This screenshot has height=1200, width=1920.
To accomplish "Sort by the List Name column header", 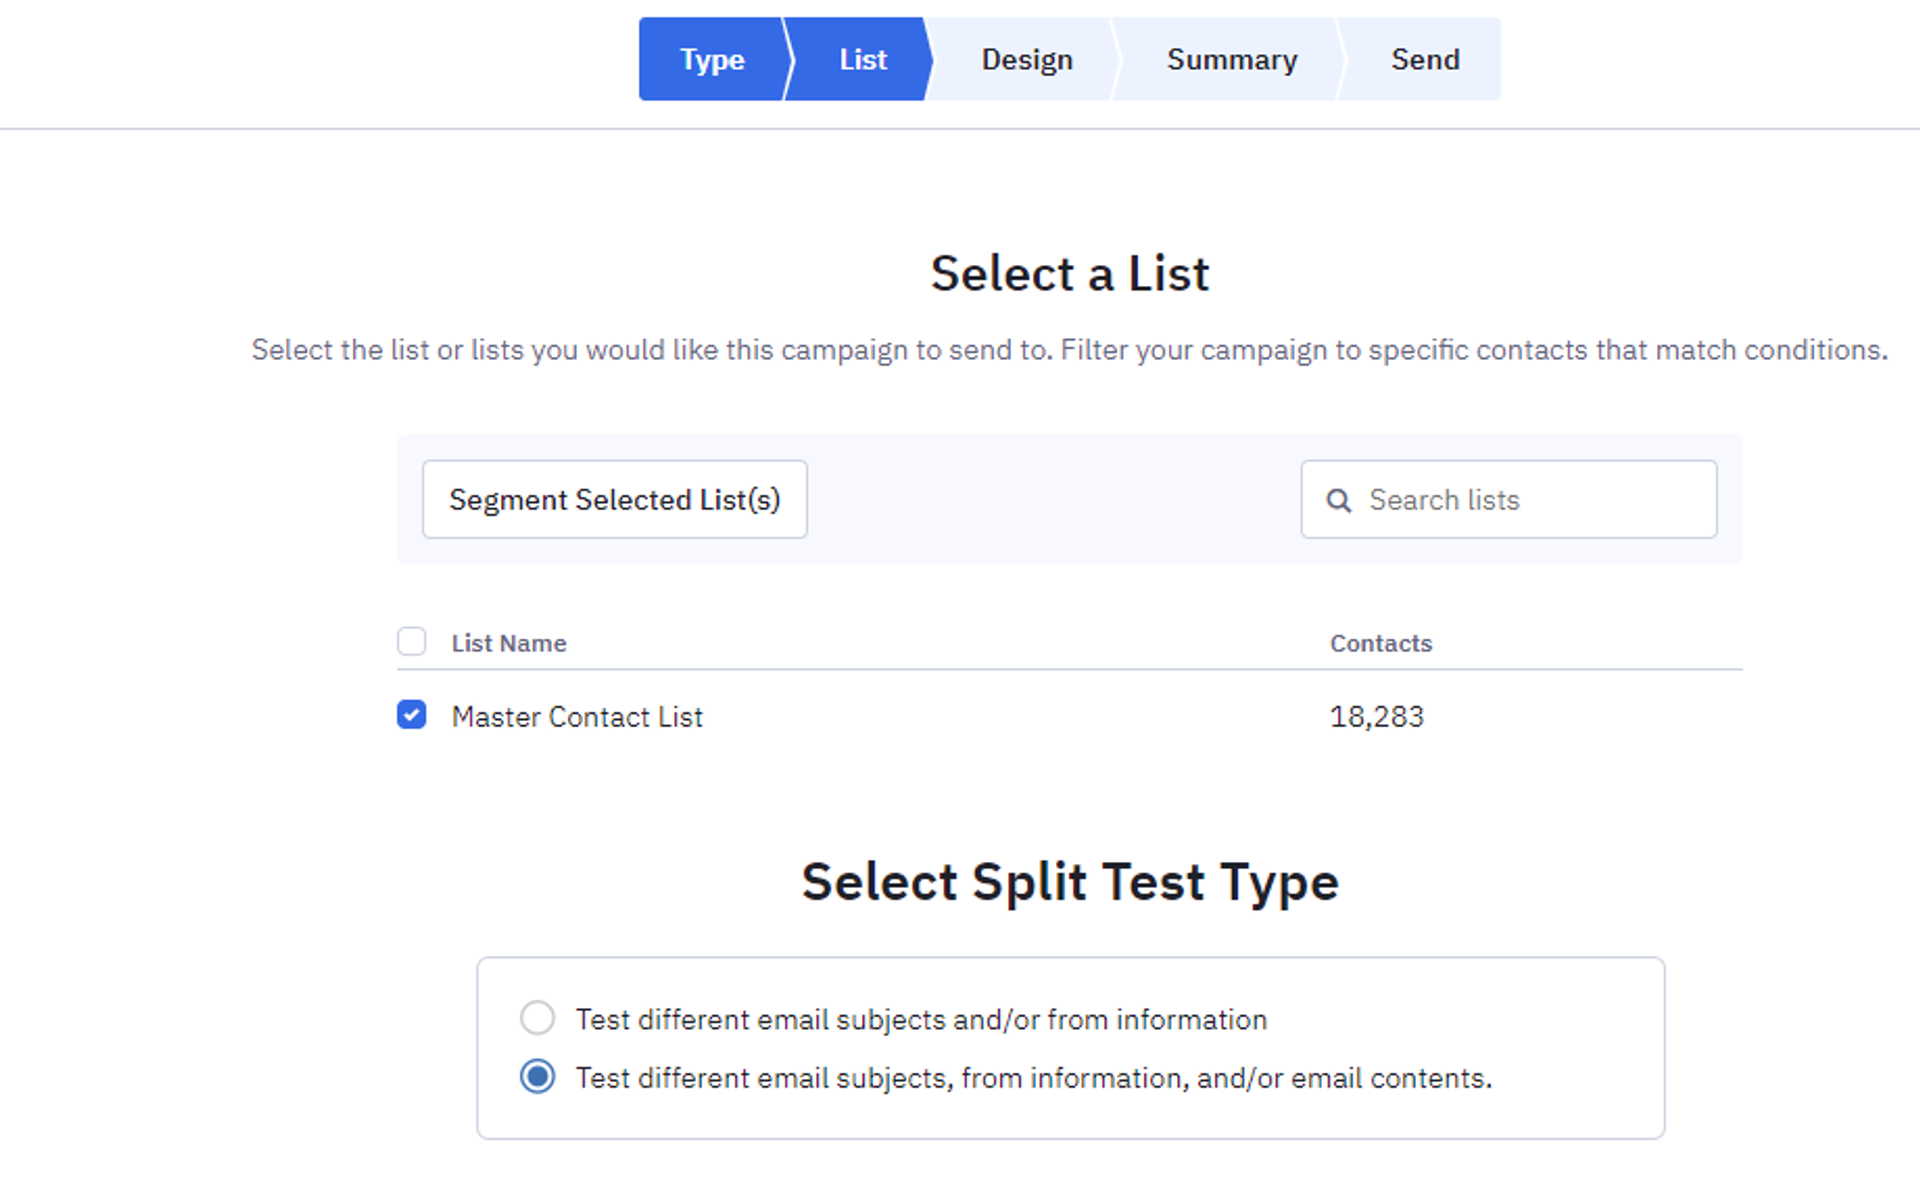I will pos(508,643).
